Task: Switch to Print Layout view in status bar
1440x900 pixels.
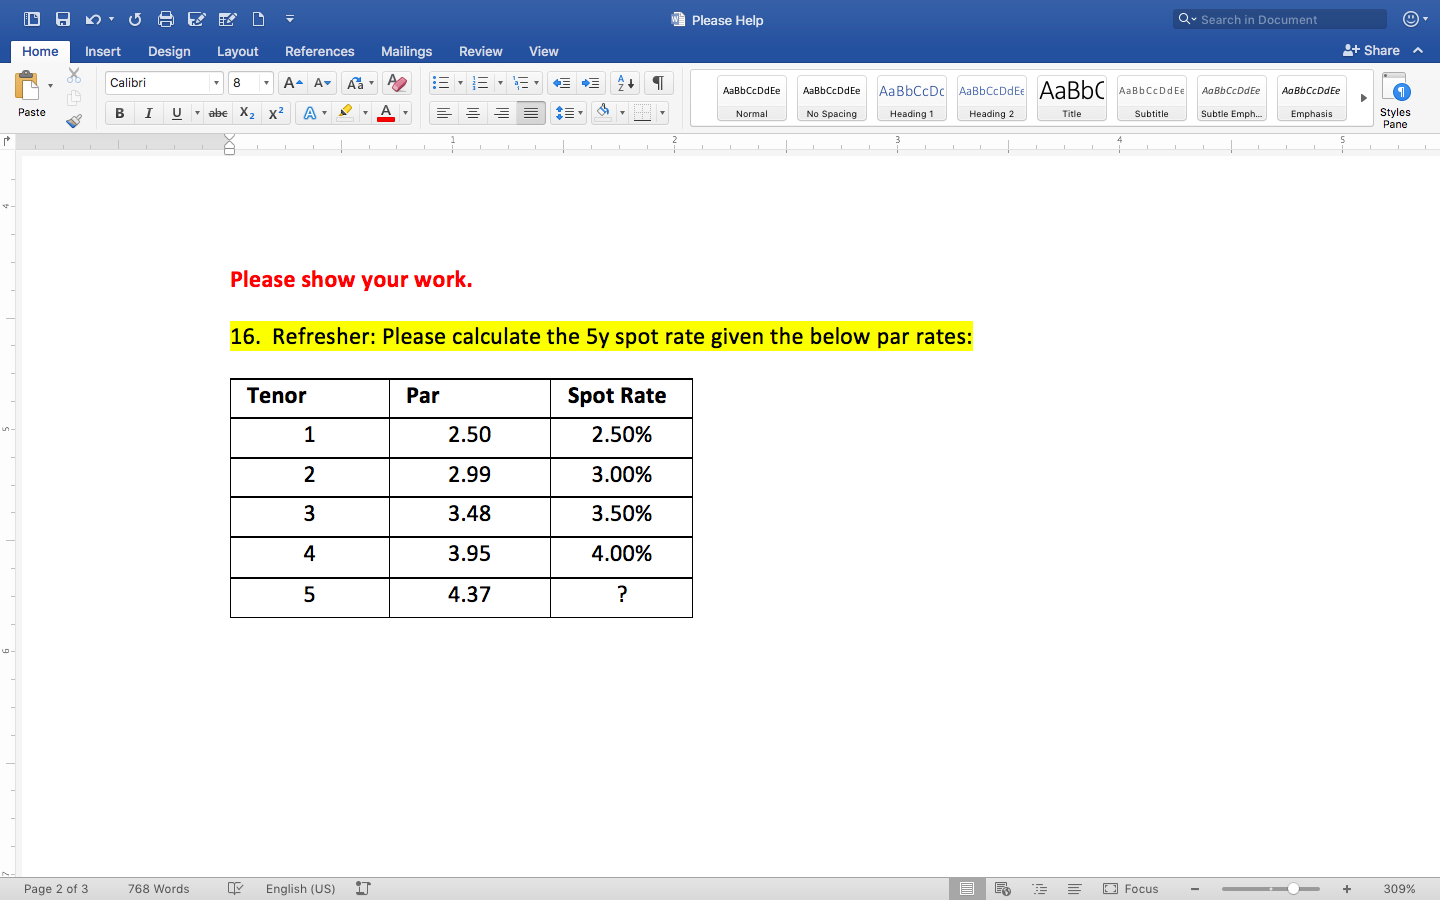Action: (966, 888)
